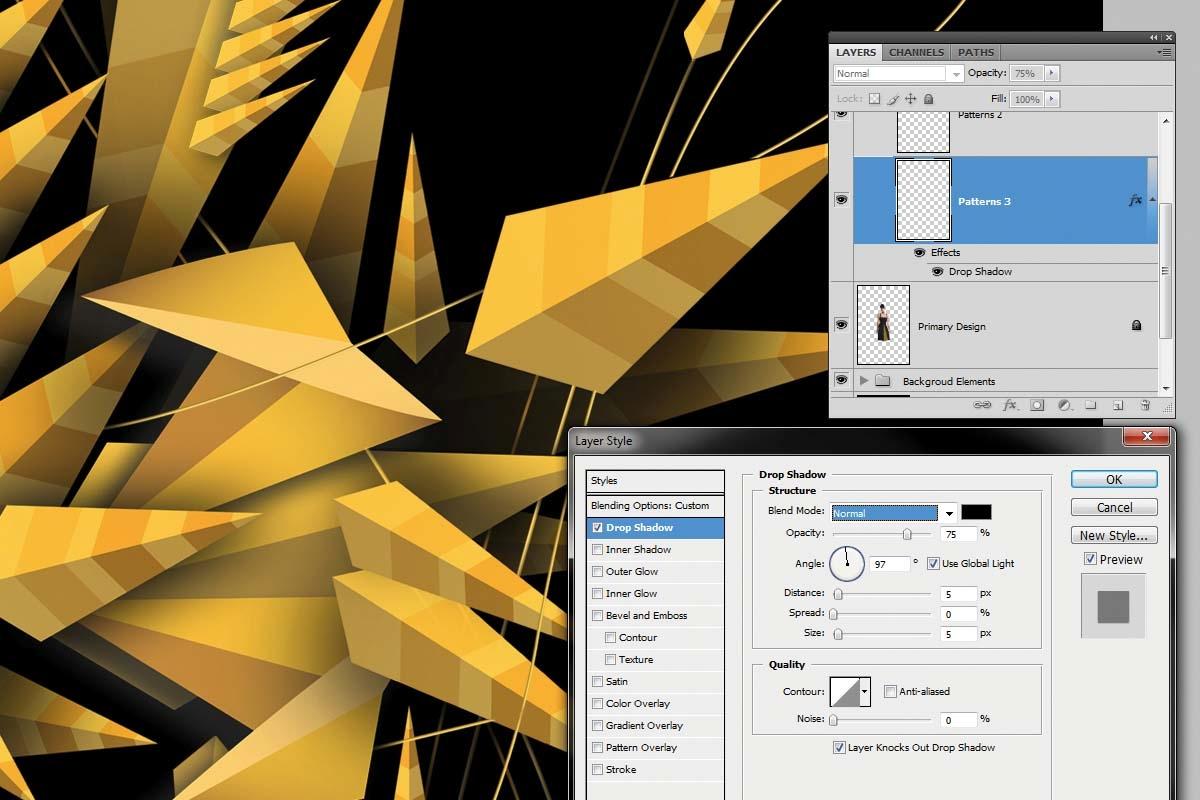
Task: Enable the Inner Shadow checkbox
Action: (597, 550)
